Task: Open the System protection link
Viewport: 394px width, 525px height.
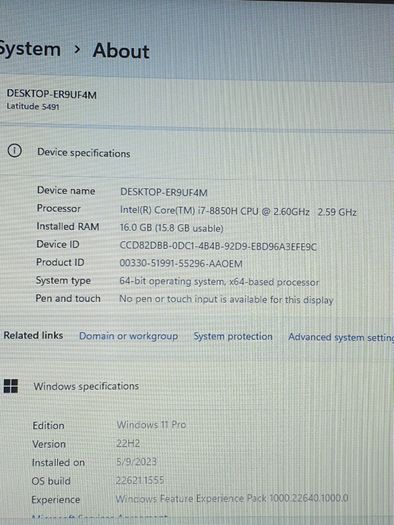Action: point(233,336)
